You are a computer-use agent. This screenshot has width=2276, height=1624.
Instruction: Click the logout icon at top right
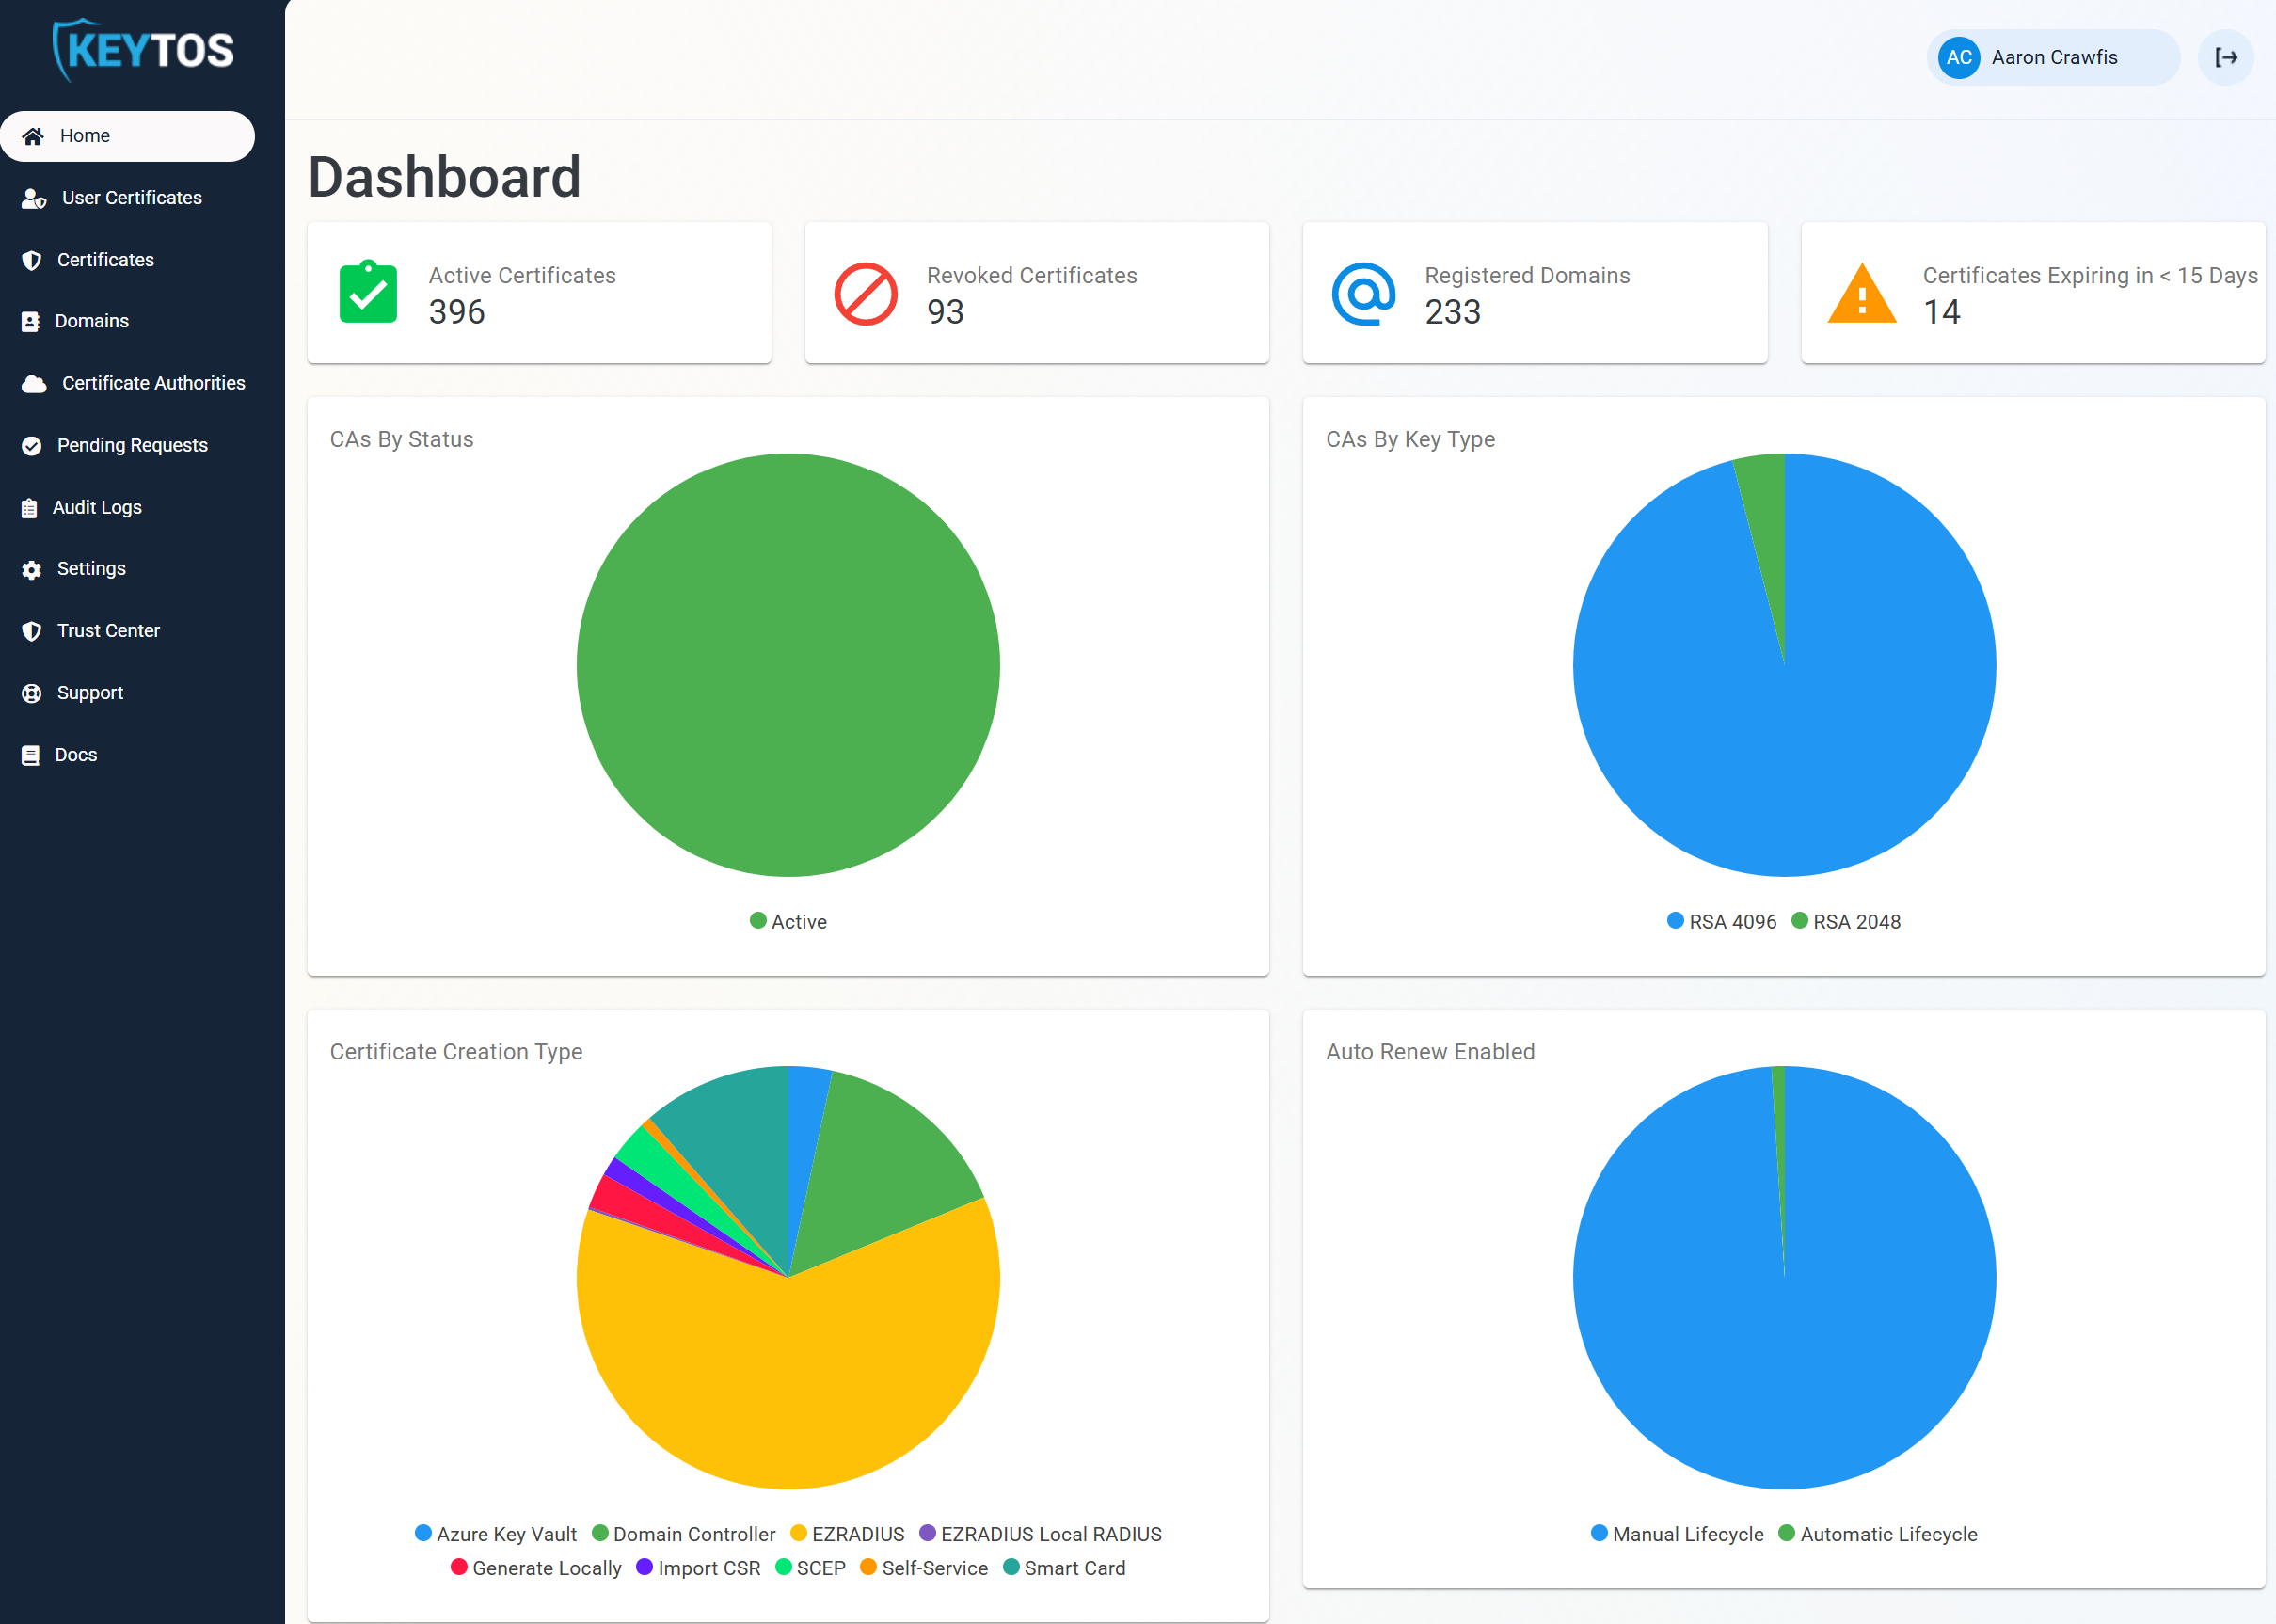(2226, 57)
